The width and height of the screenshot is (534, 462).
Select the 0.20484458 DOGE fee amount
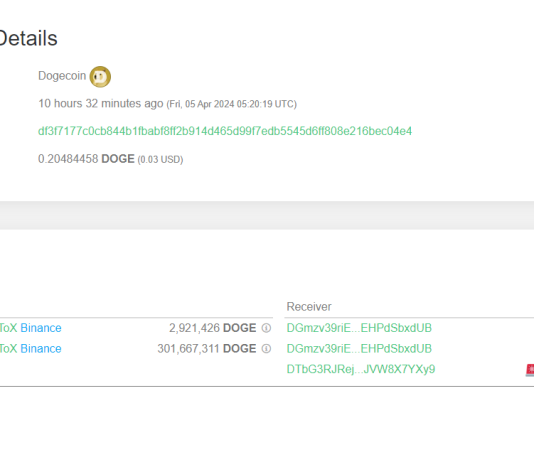click(86, 159)
